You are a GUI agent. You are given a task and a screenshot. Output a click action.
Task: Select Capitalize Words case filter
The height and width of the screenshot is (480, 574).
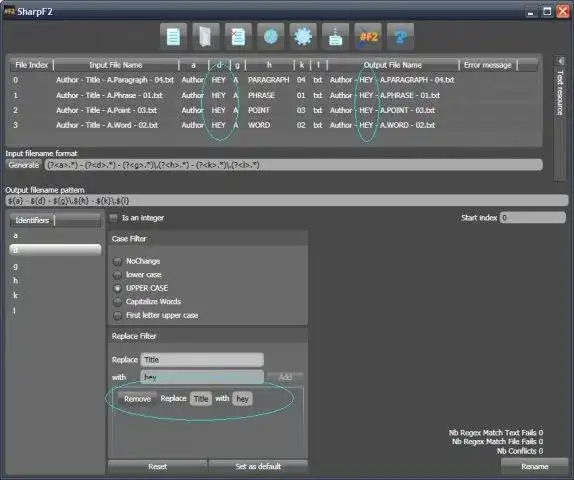click(118, 302)
